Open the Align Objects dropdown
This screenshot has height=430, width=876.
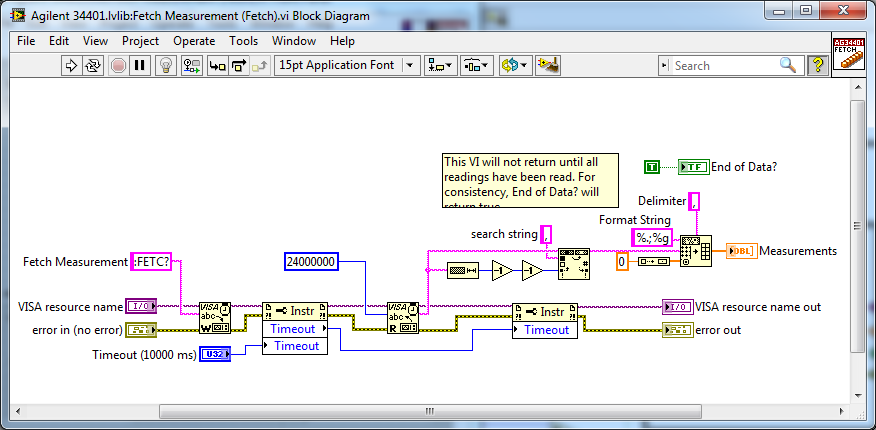pyautogui.click(x=441, y=65)
